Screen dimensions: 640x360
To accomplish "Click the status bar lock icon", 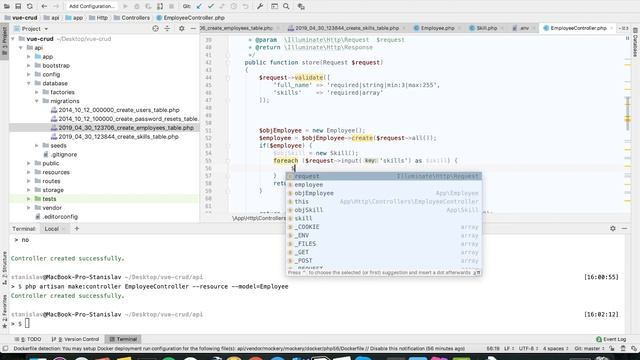I will pyautogui.click(x=611, y=349).
